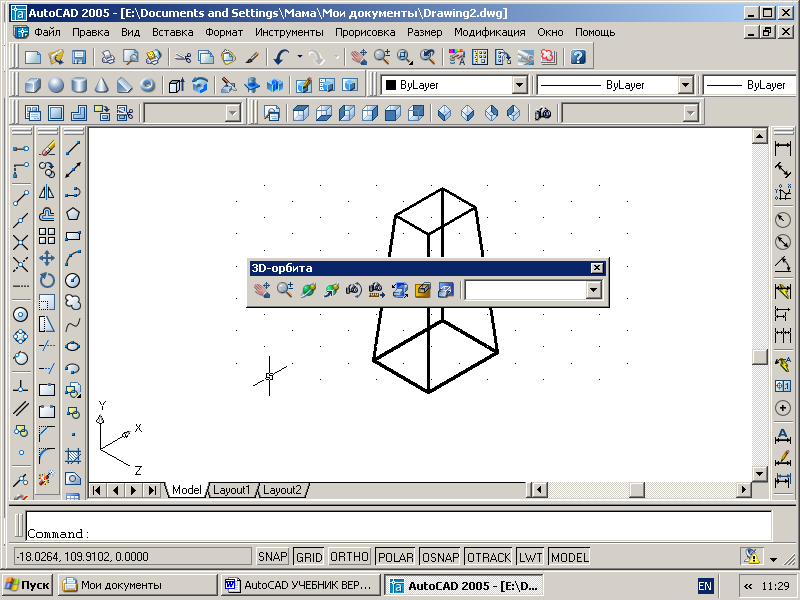Select the Rotate tool

click(47, 280)
